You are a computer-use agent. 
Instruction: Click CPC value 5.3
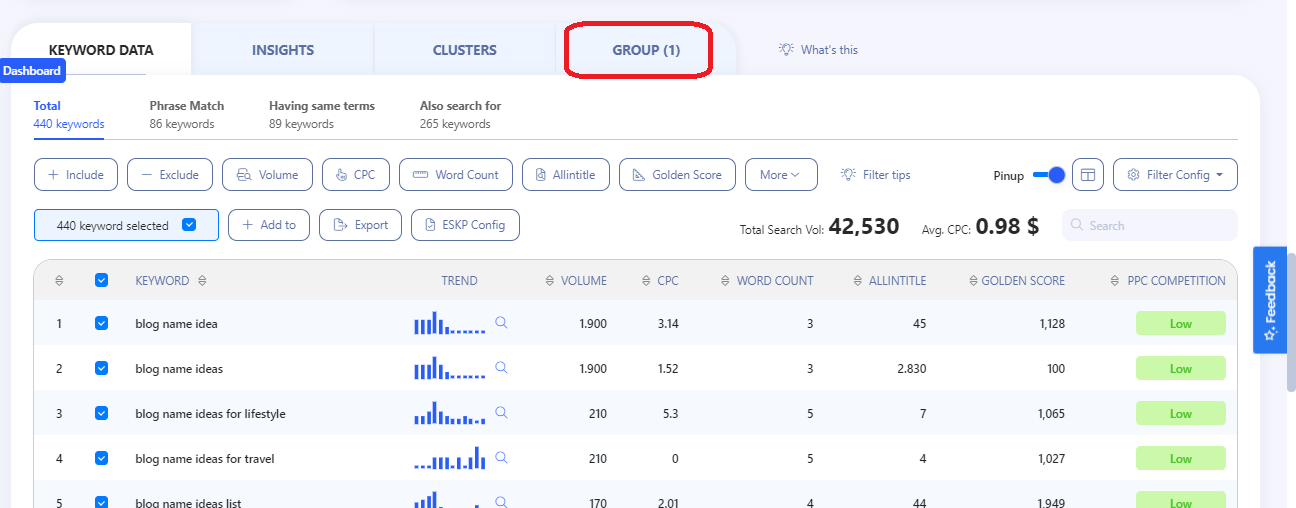671,413
